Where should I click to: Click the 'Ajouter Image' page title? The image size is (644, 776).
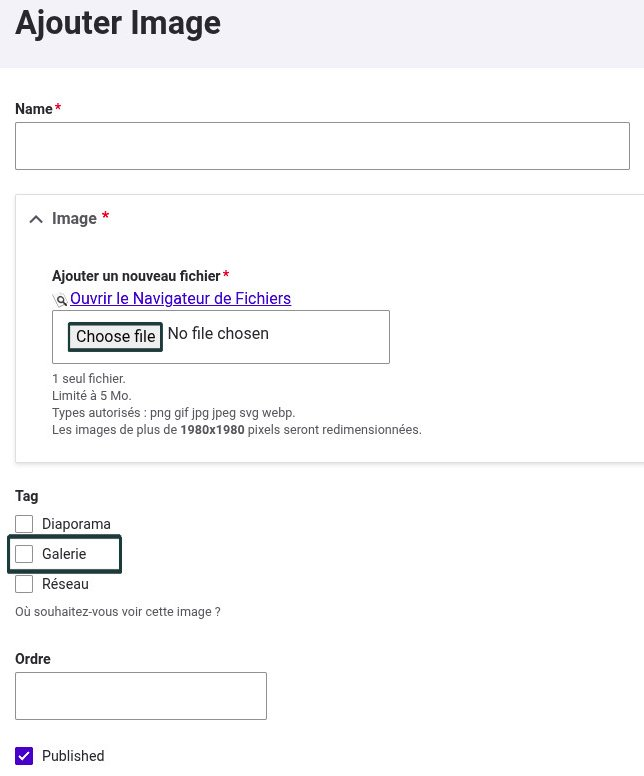[118, 22]
